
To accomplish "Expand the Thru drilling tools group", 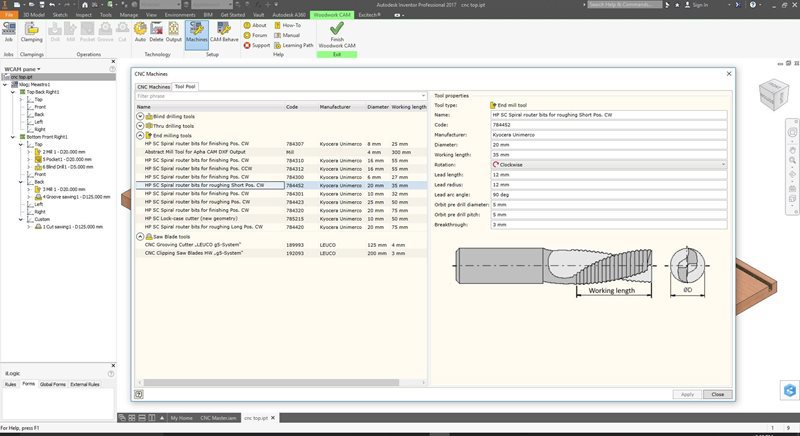I will (140, 125).
